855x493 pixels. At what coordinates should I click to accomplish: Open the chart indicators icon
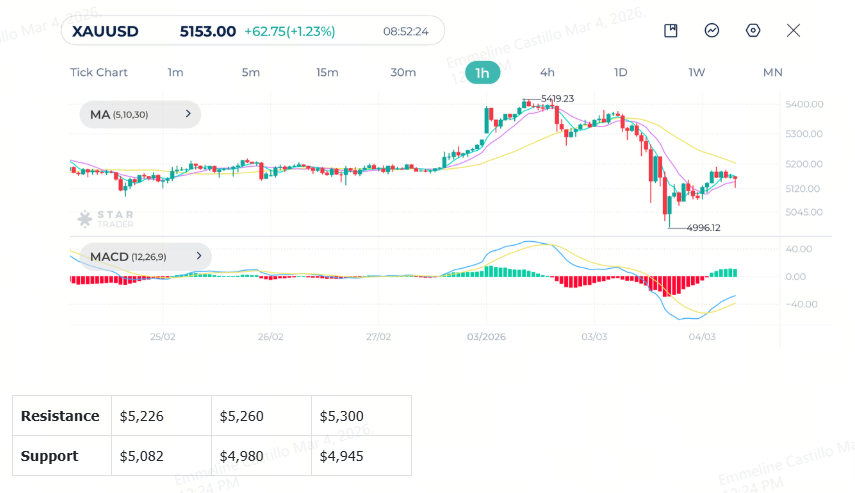(x=712, y=31)
